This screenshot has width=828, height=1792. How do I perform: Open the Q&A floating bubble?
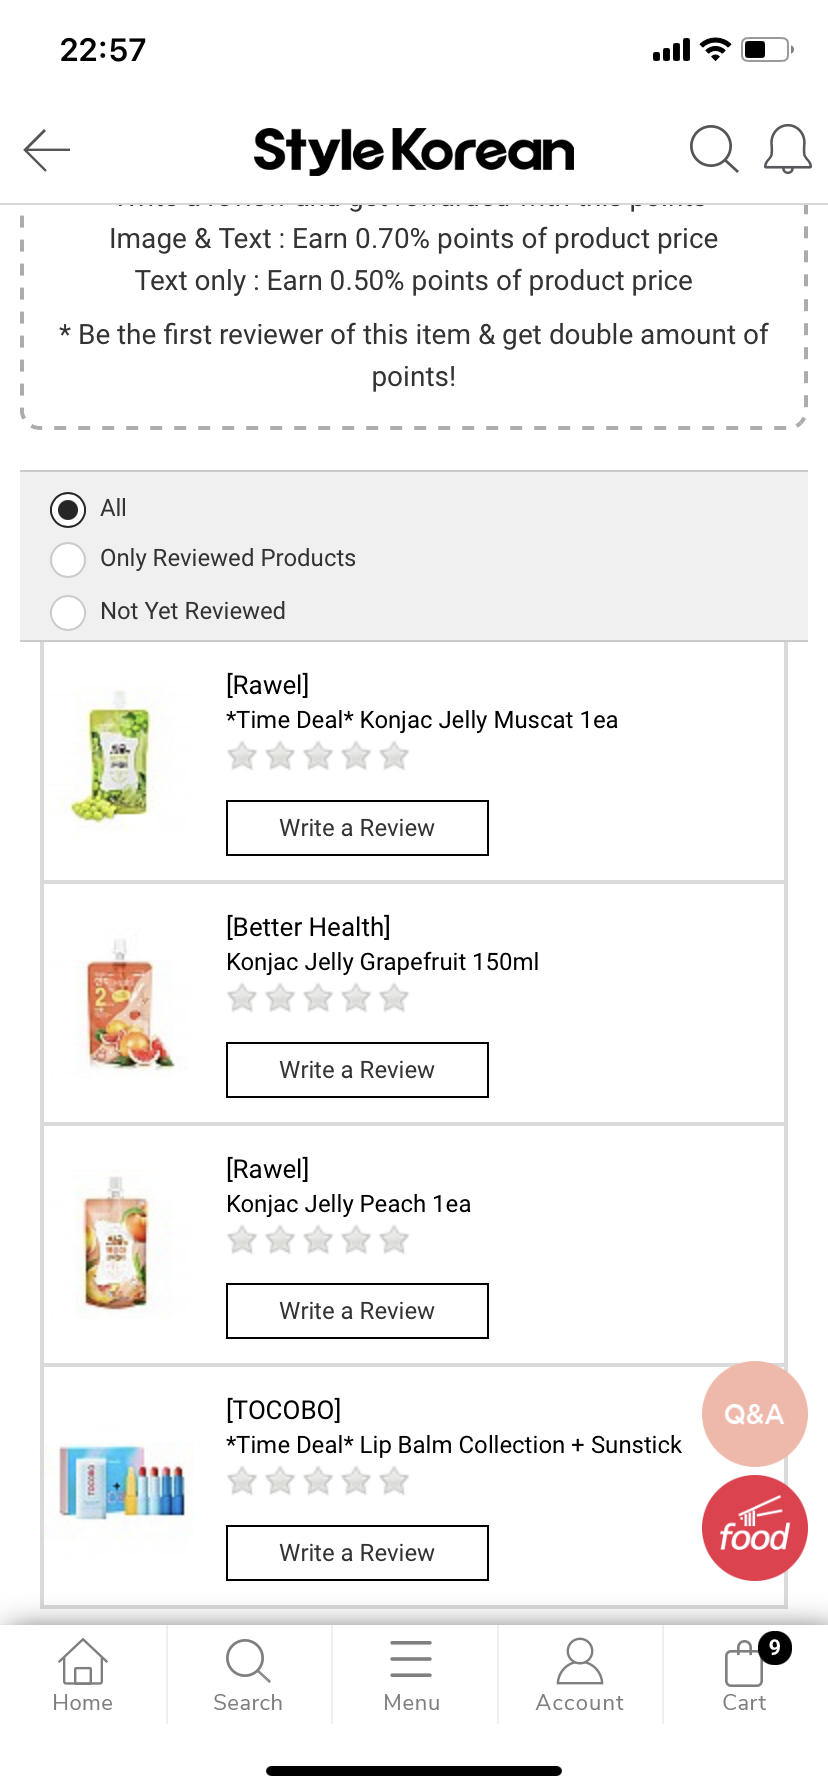754,1414
